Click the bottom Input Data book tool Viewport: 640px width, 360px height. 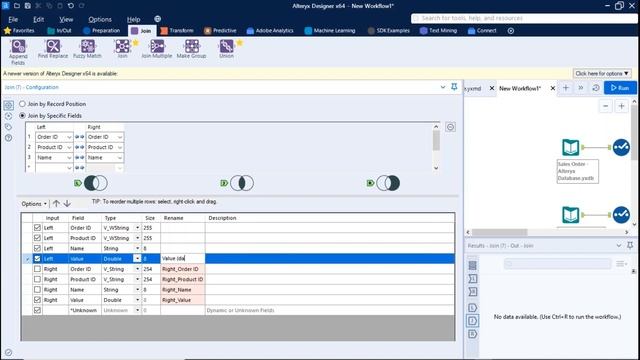point(570,215)
